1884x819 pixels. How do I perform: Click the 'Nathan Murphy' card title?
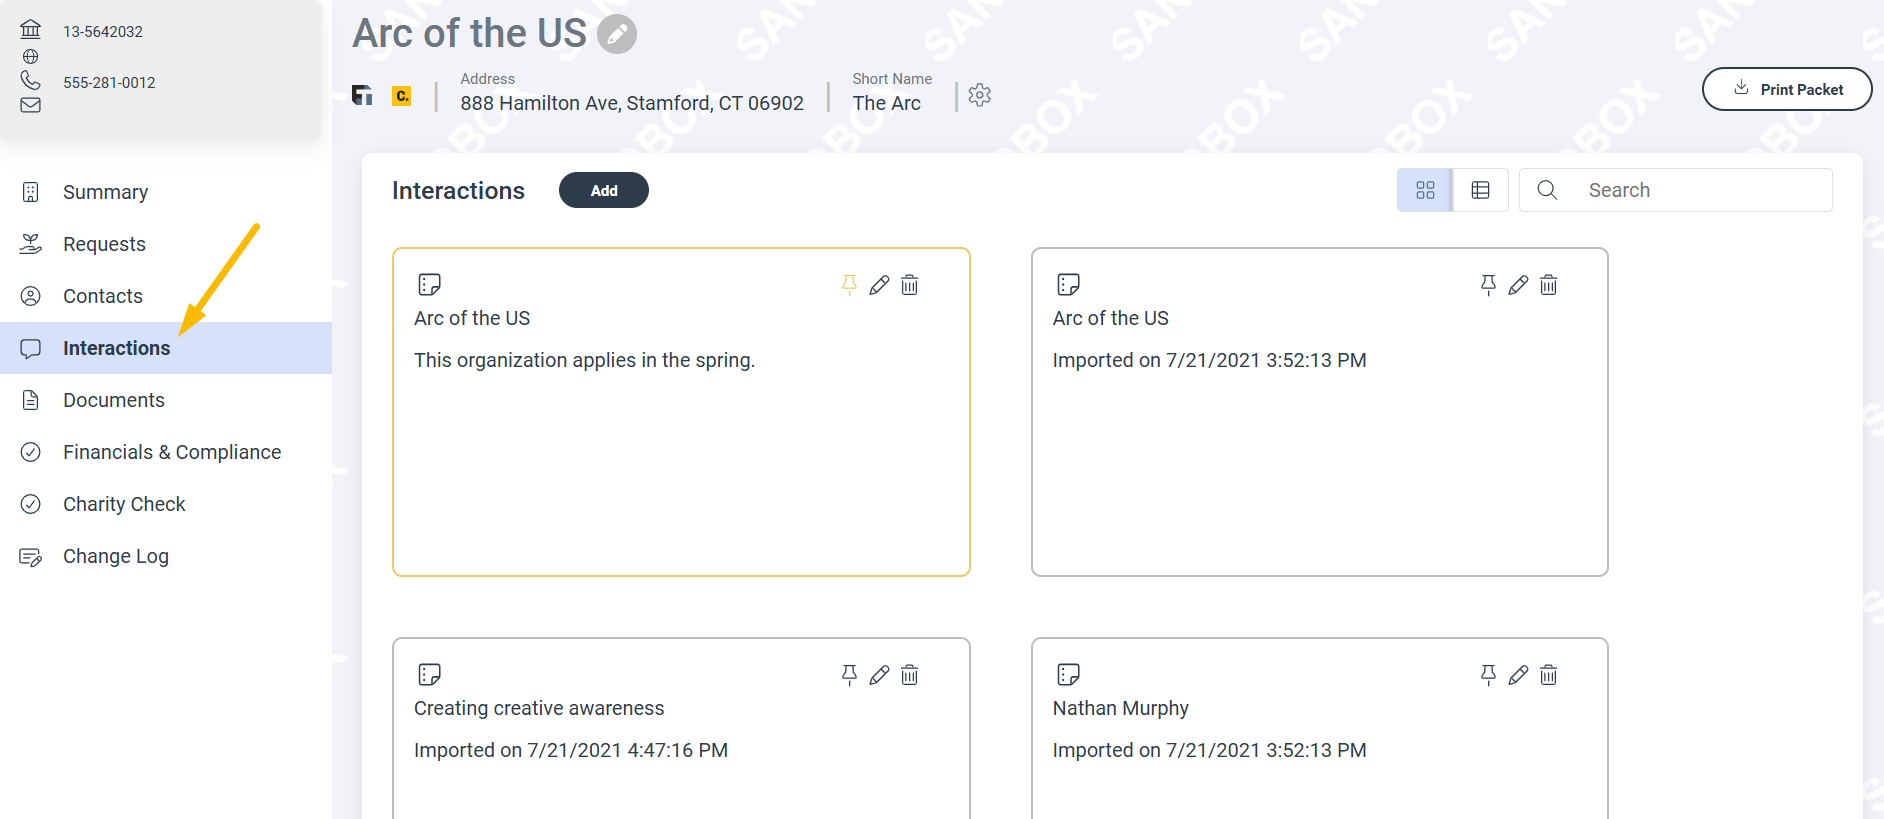tap(1121, 708)
